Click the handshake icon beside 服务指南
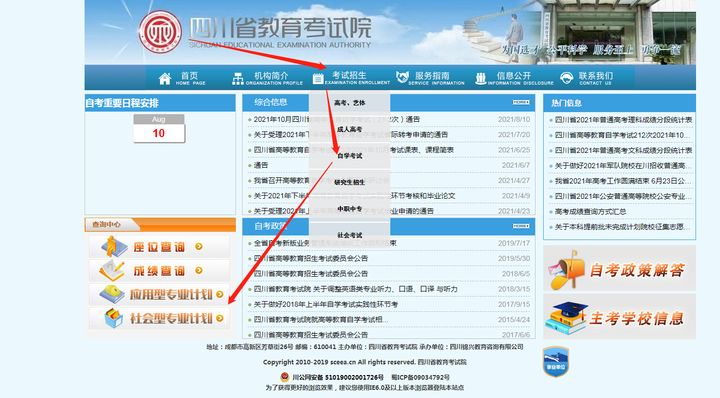The width and height of the screenshot is (720, 398). 402,78
